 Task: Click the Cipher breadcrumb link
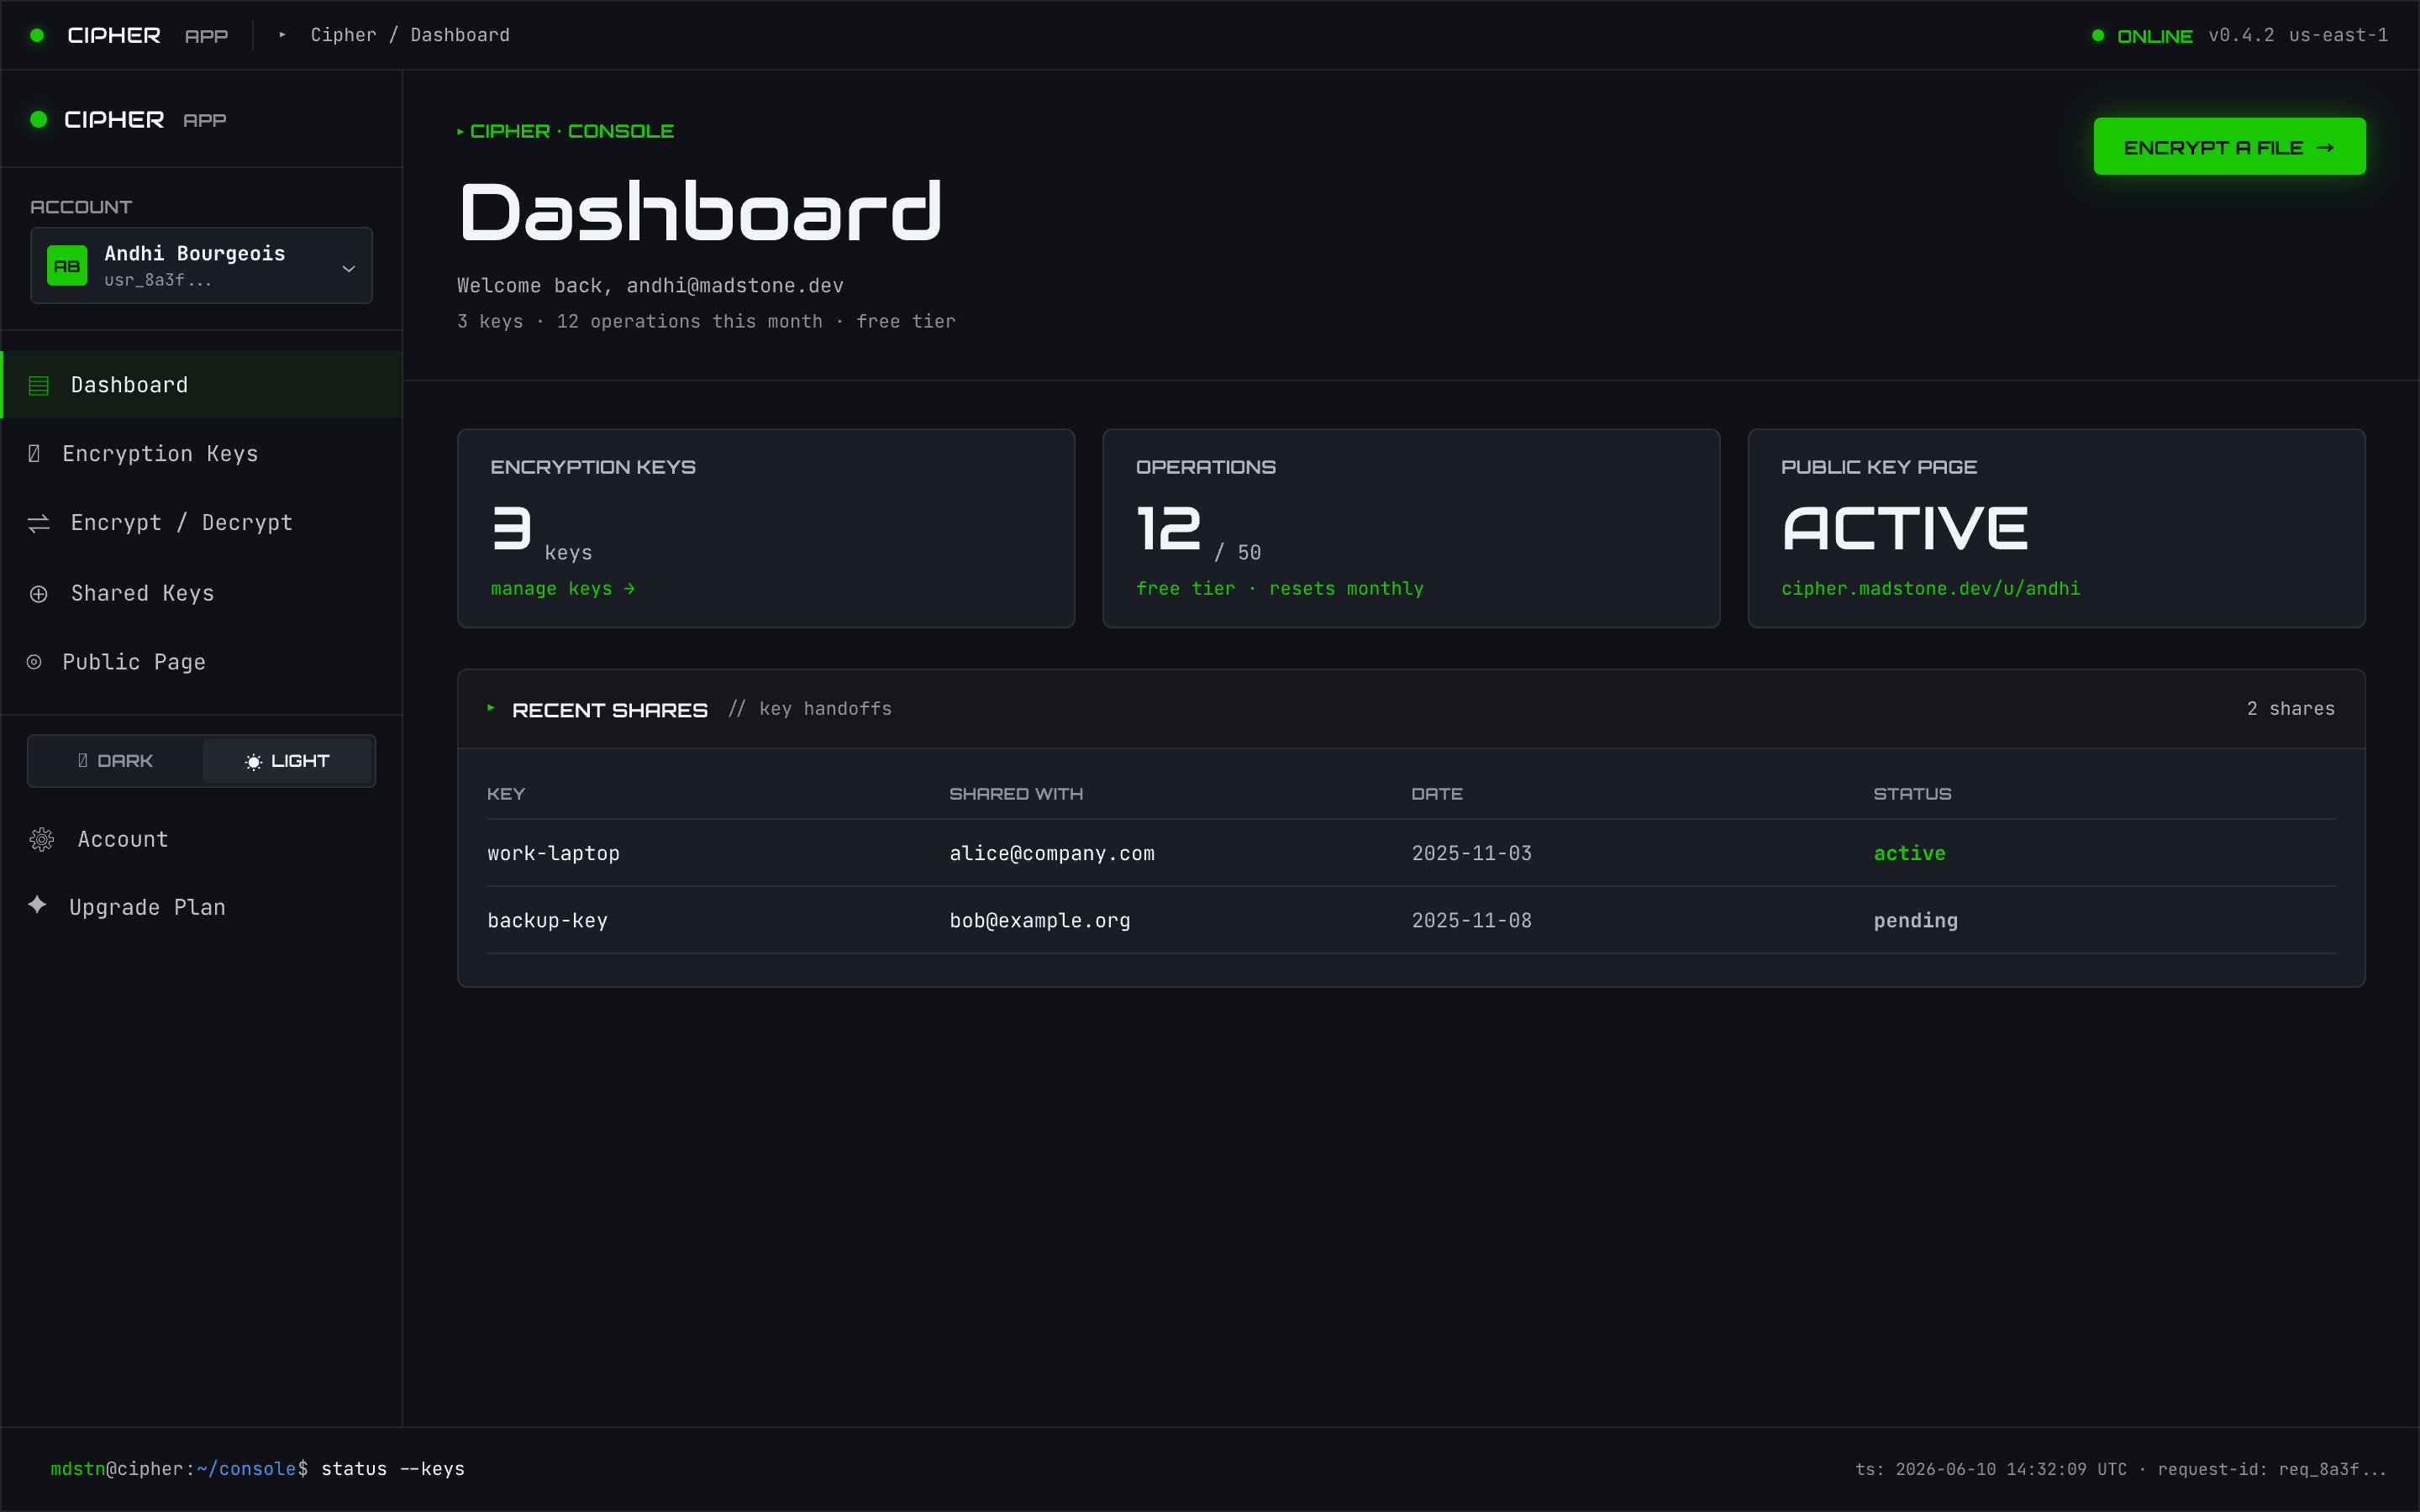[343, 35]
